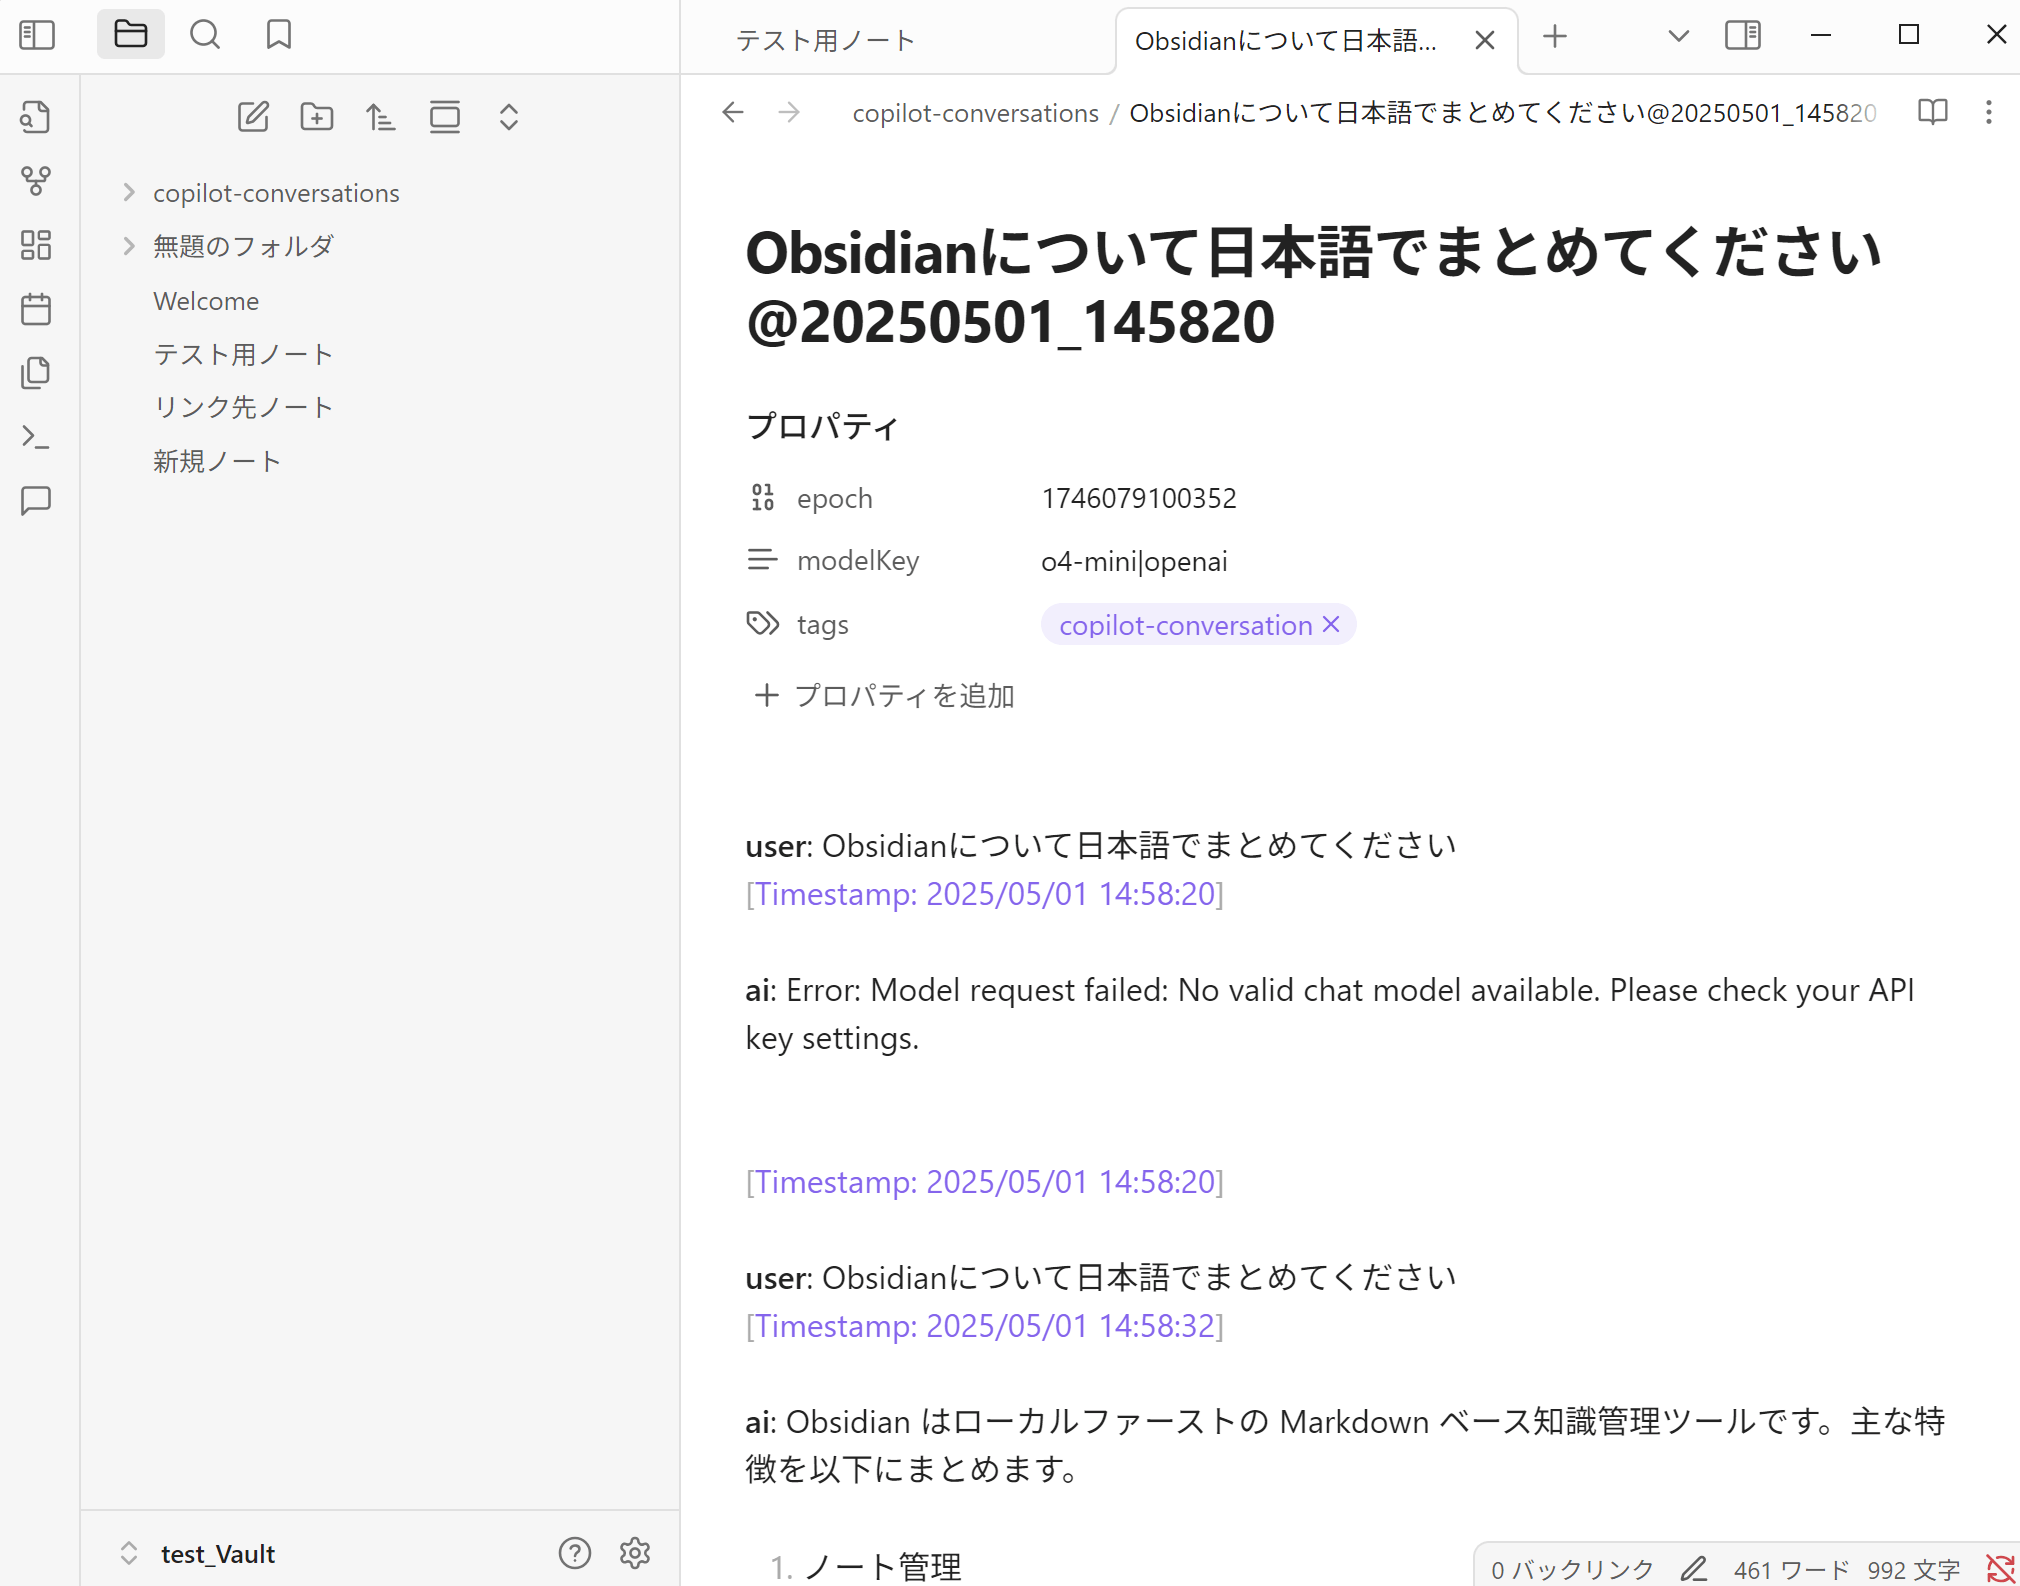
Task: Click the 992 文字 character count
Action: (1913, 1569)
